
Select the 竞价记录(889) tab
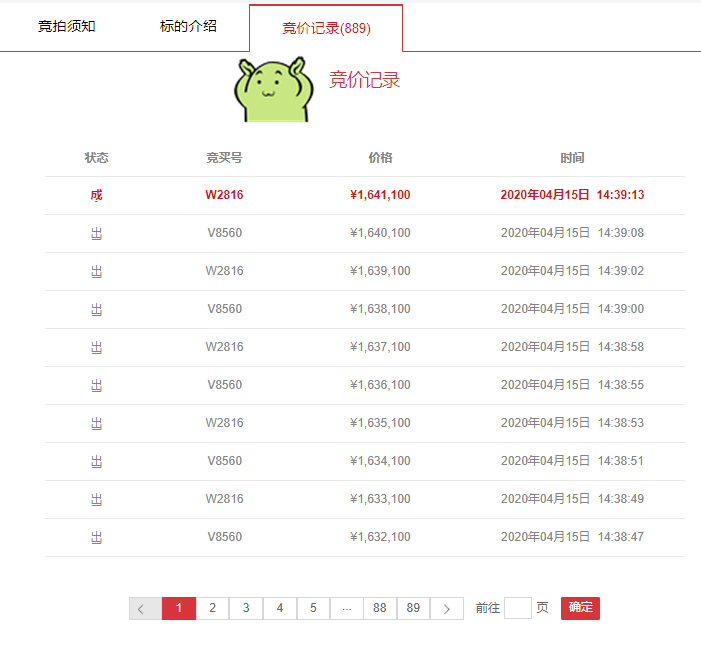(x=326, y=28)
